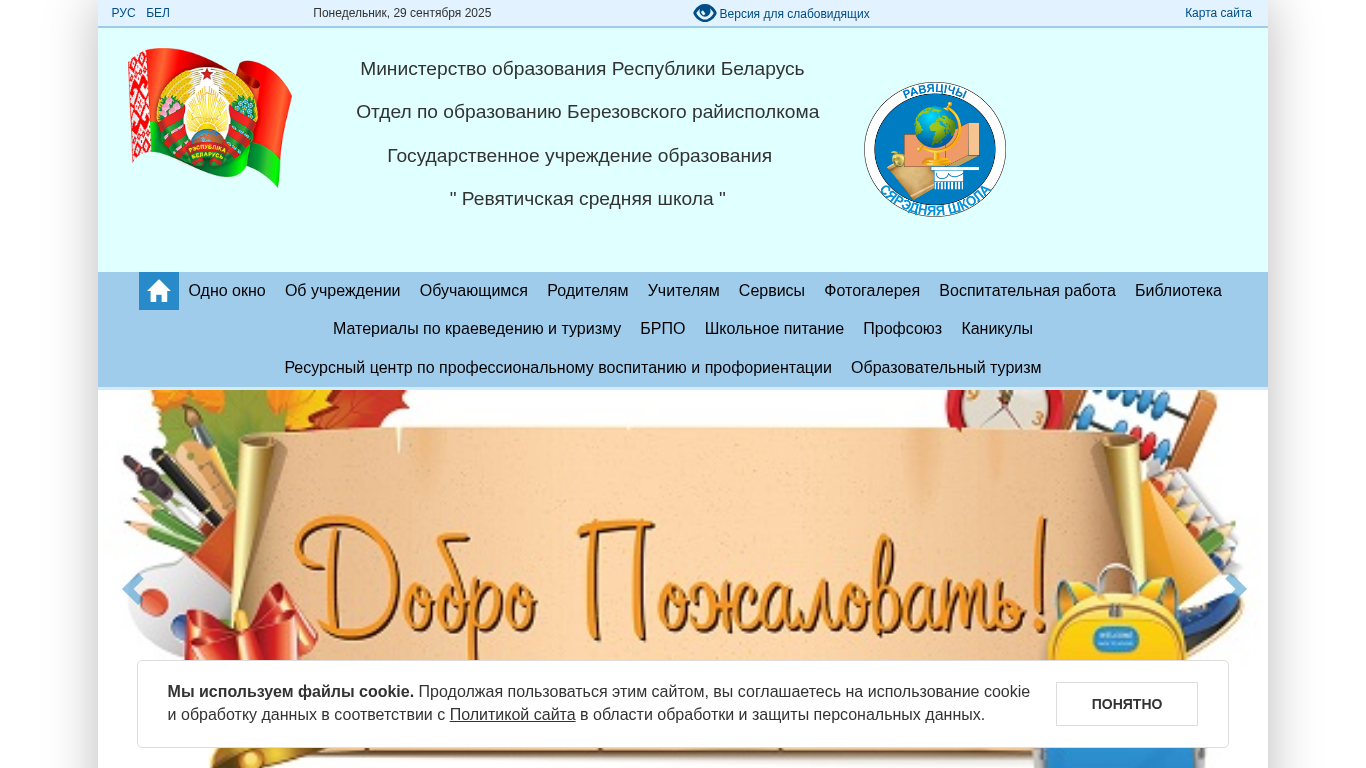Select Обучающимся in the navigation
This screenshot has height=768, width=1366.
click(474, 291)
